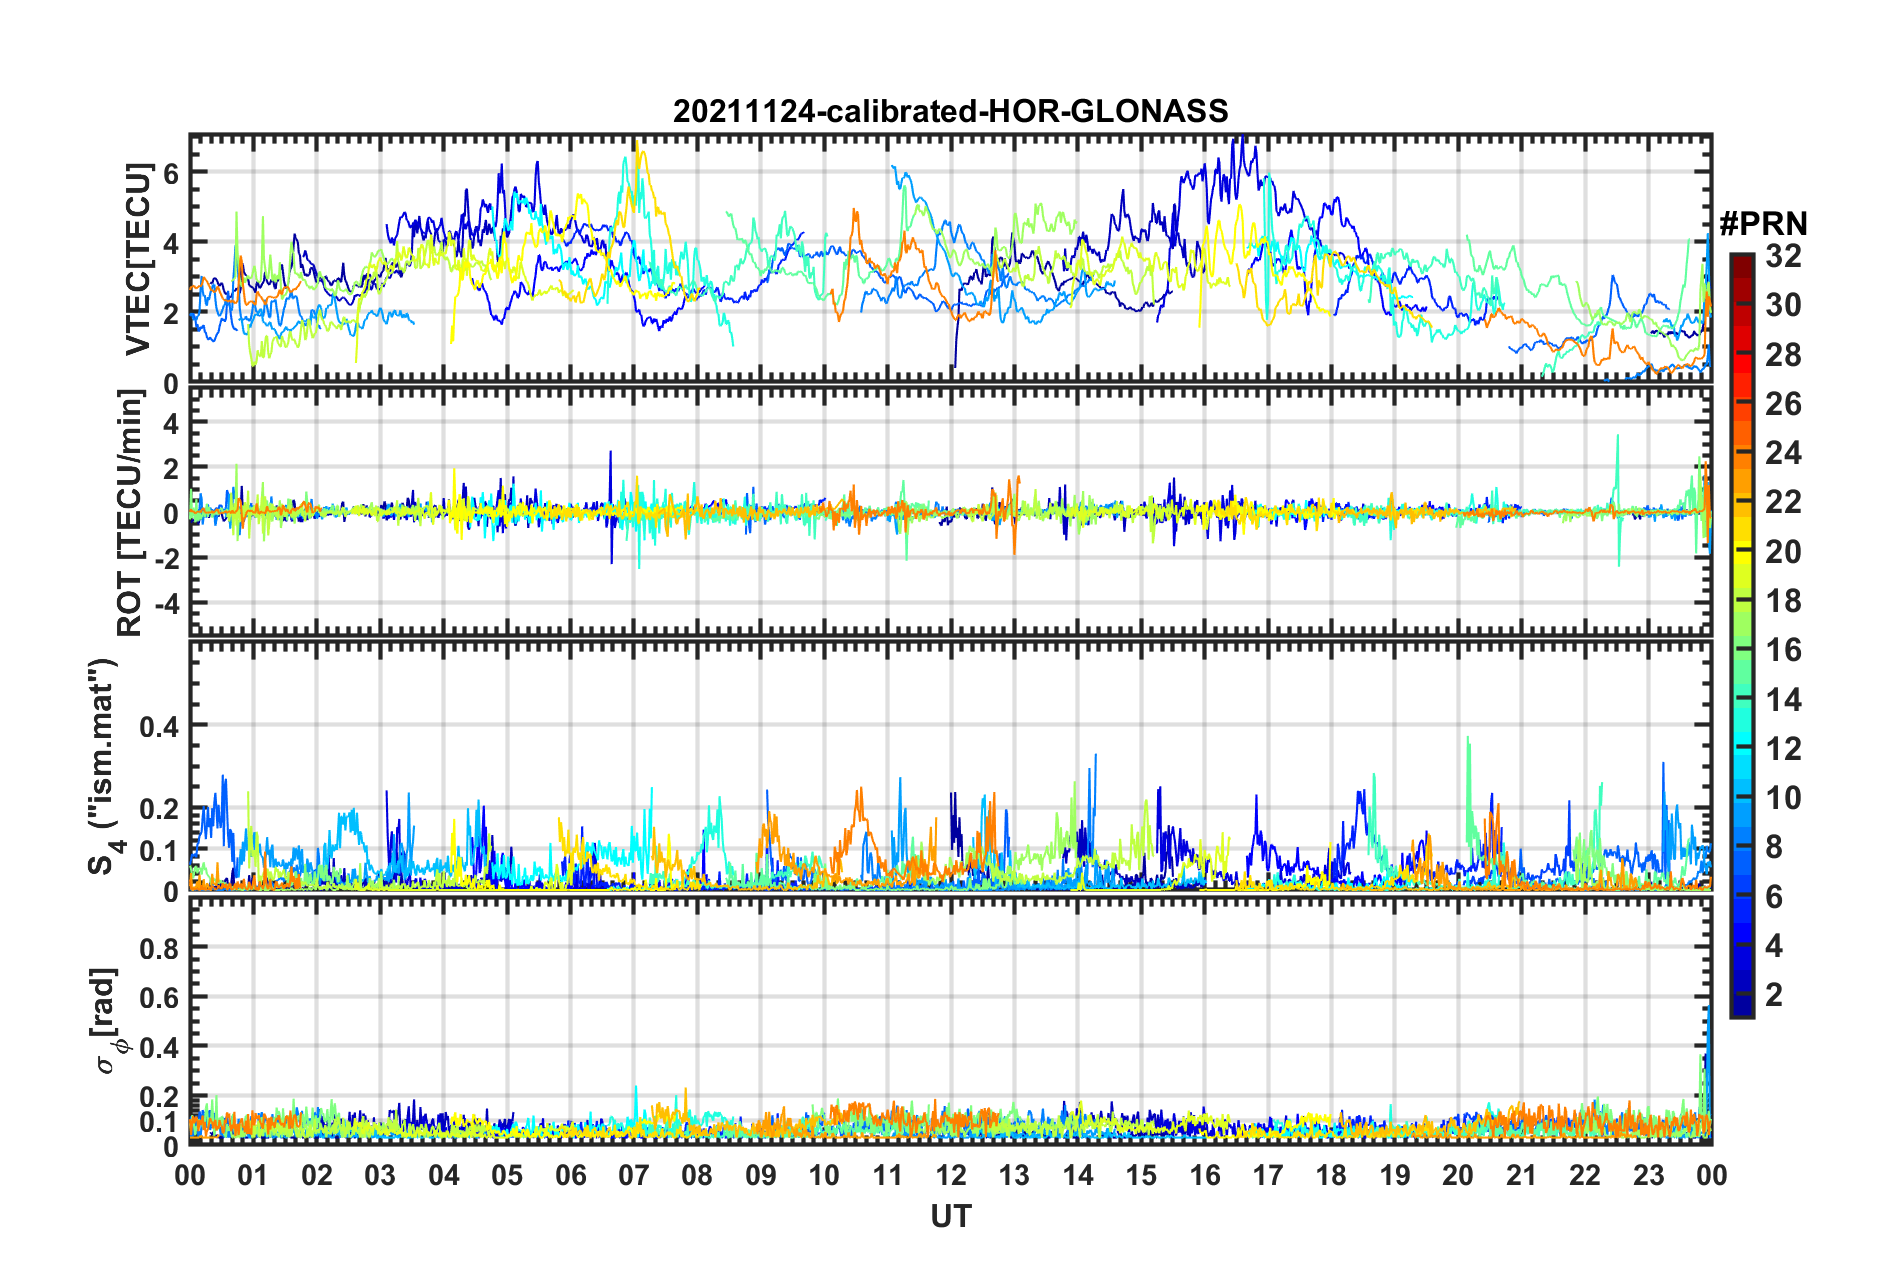
Task: Click PRN colorbar tick label 8
Action: pyautogui.click(x=1774, y=847)
